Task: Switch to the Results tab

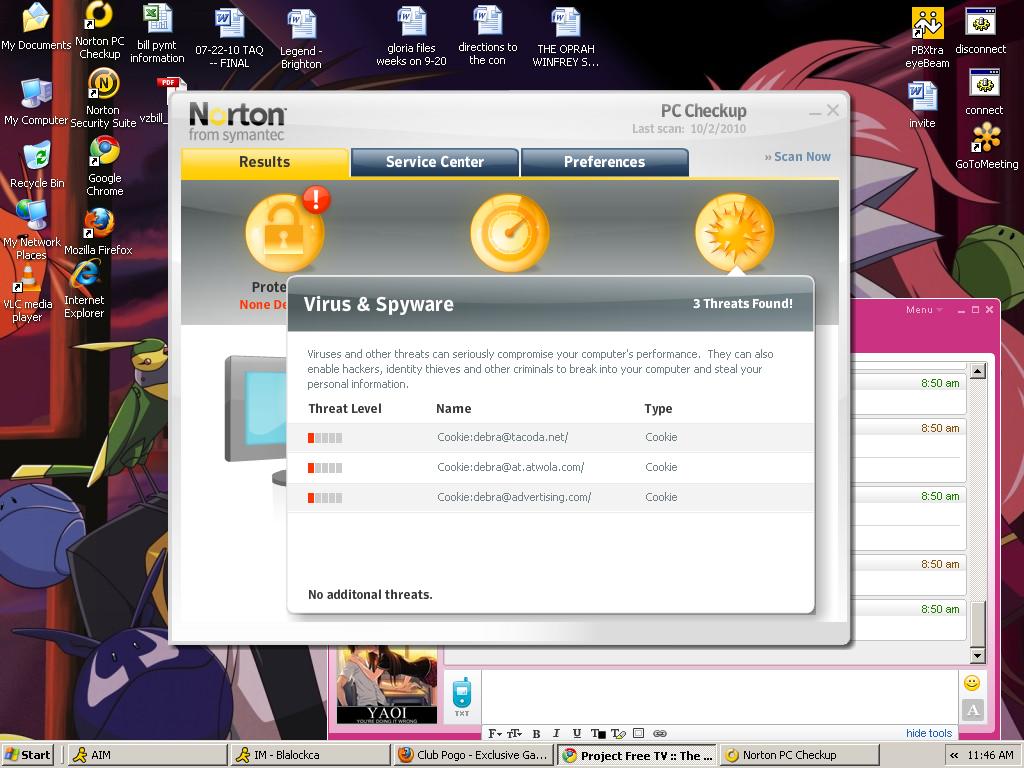Action: pos(264,162)
